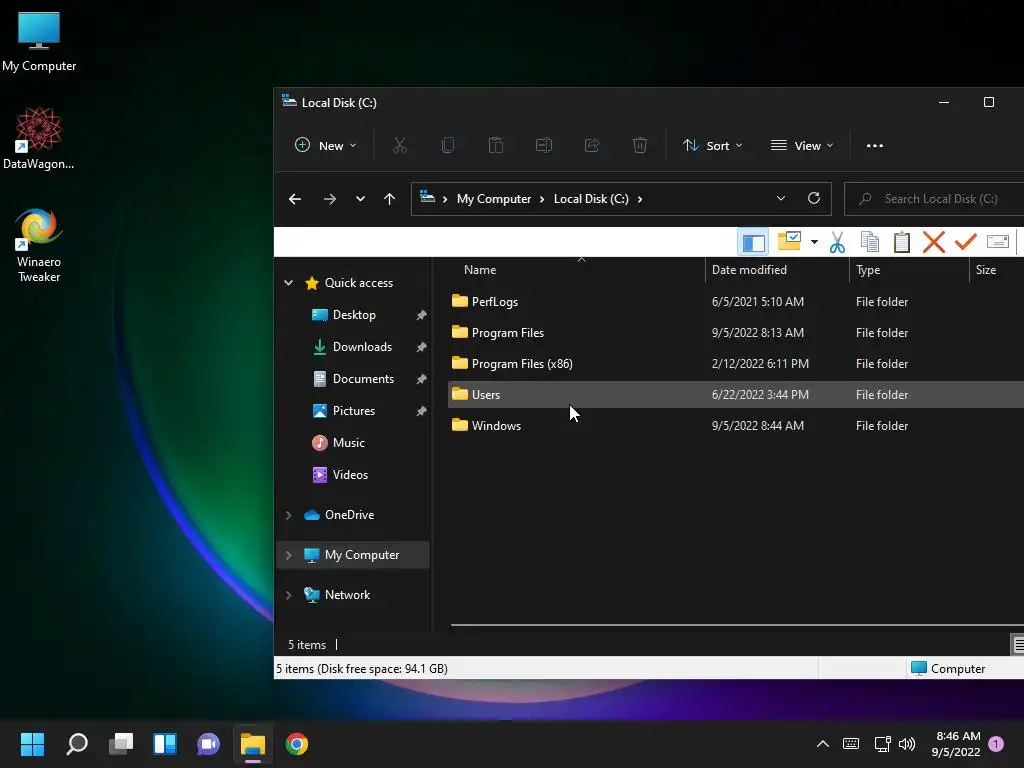This screenshot has width=1024, height=768.
Task: Select Desktop in Quick access
Action: tap(354, 315)
